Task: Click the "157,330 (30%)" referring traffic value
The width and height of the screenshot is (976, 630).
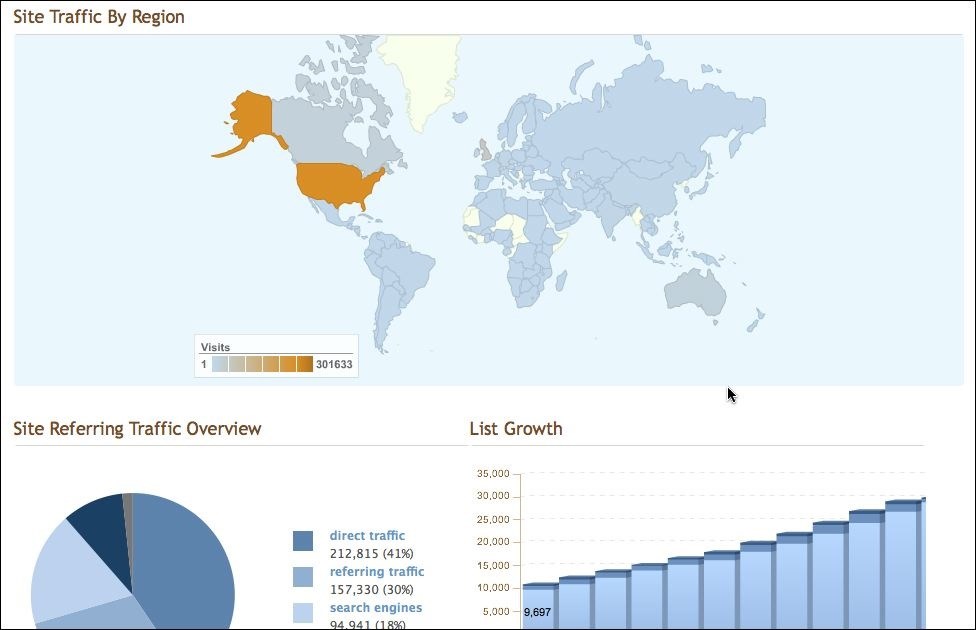Action: [x=372, y=590]
